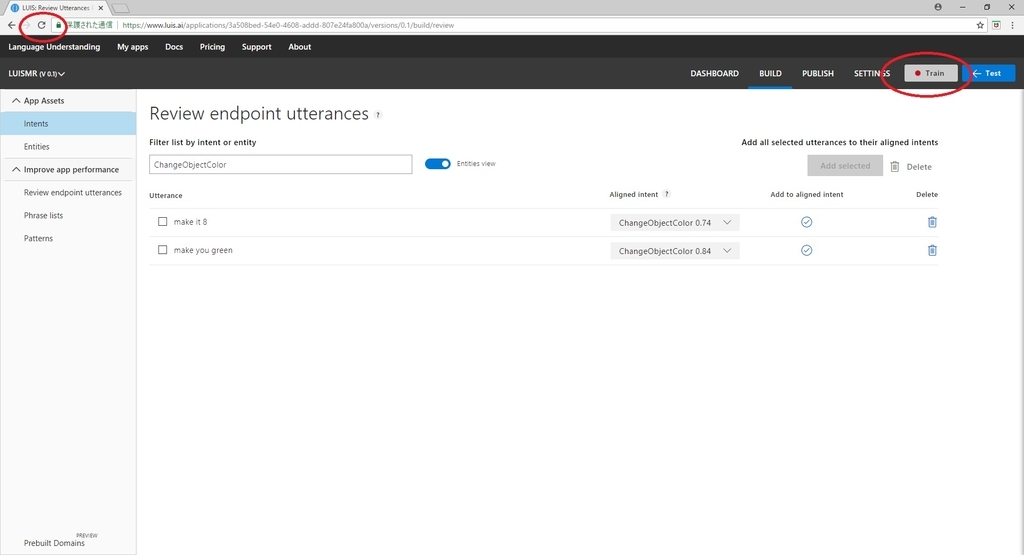
Task: Click the 'make you green' utterance text
Action: point(203,250)
